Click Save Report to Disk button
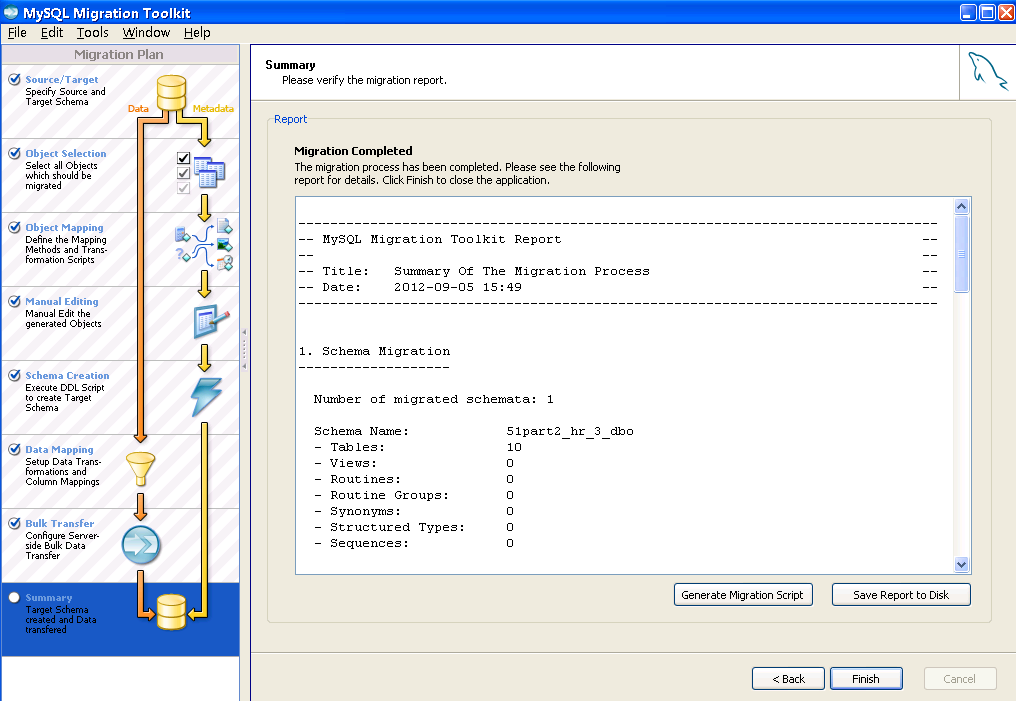The width and height of the screenshot is (1016, 701). pyautogui.click(x=901, y=595)
